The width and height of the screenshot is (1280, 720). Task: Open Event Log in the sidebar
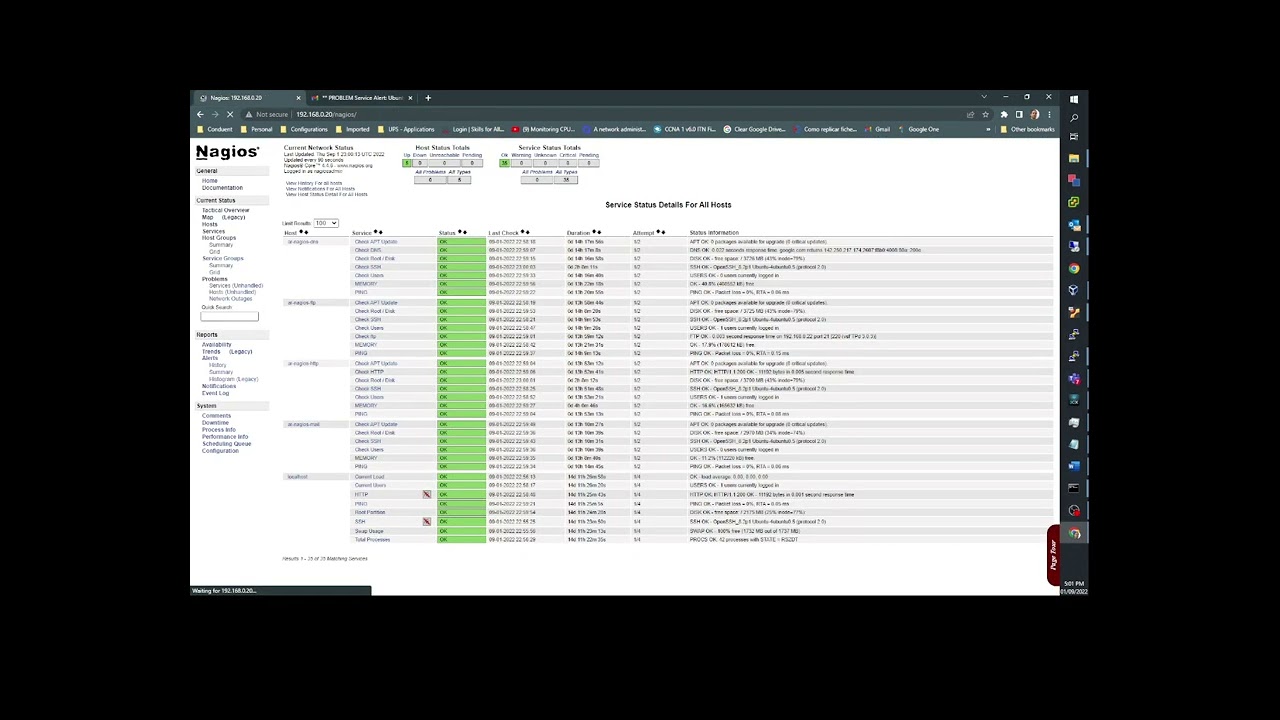[215, 393]
